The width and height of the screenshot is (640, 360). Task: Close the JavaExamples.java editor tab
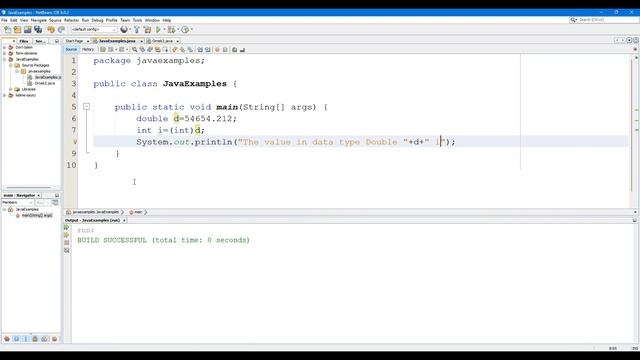[x=141, y=41]
